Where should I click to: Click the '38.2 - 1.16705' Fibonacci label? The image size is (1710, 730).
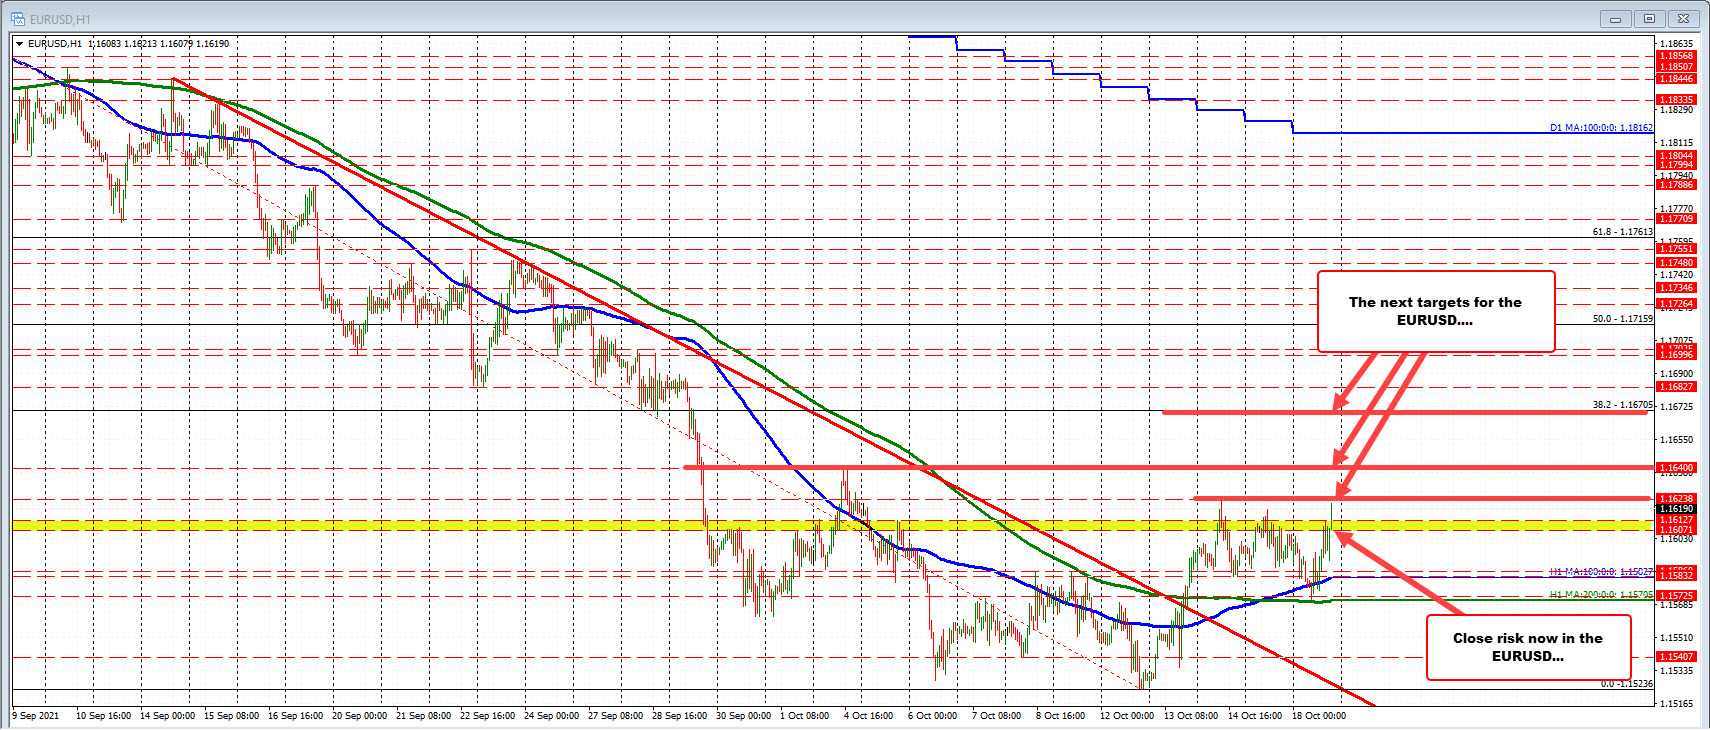[x=1622, y=405]
